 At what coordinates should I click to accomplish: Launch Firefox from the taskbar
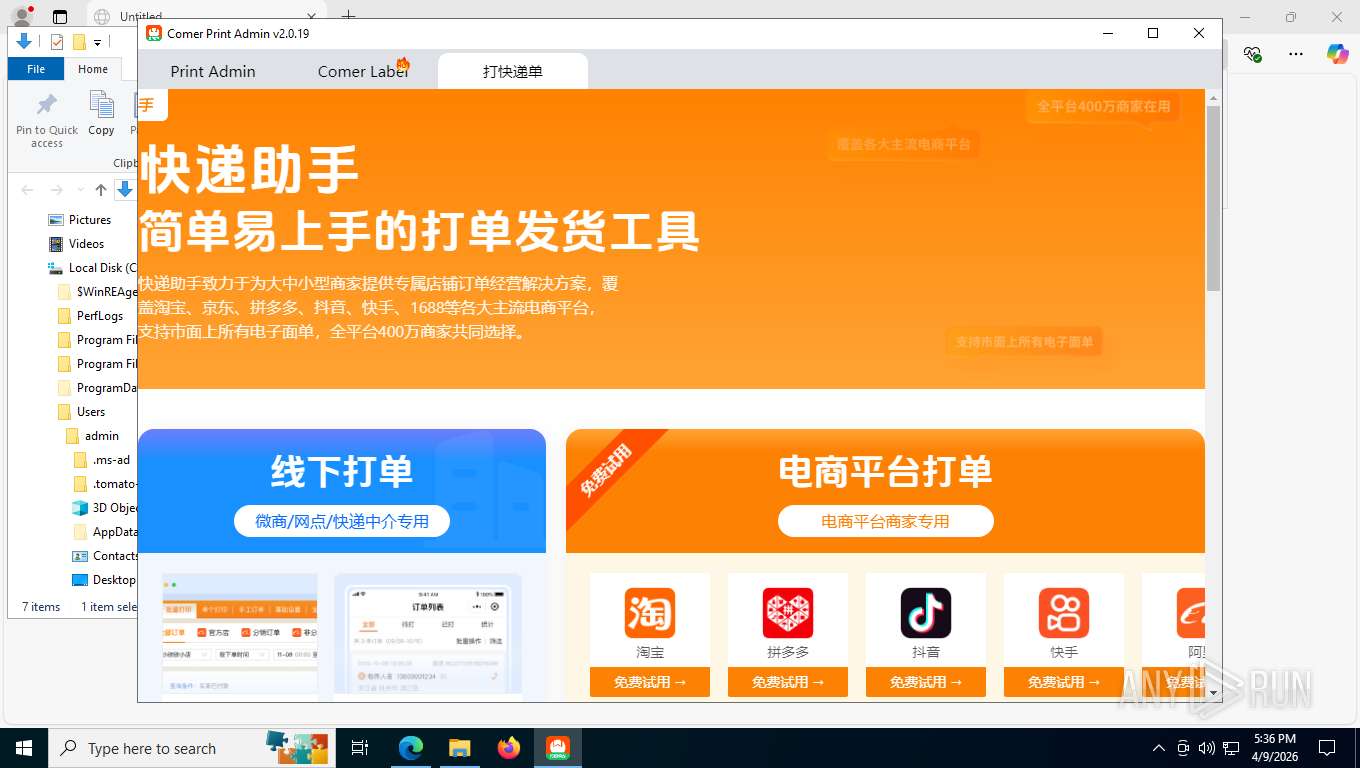509,747
